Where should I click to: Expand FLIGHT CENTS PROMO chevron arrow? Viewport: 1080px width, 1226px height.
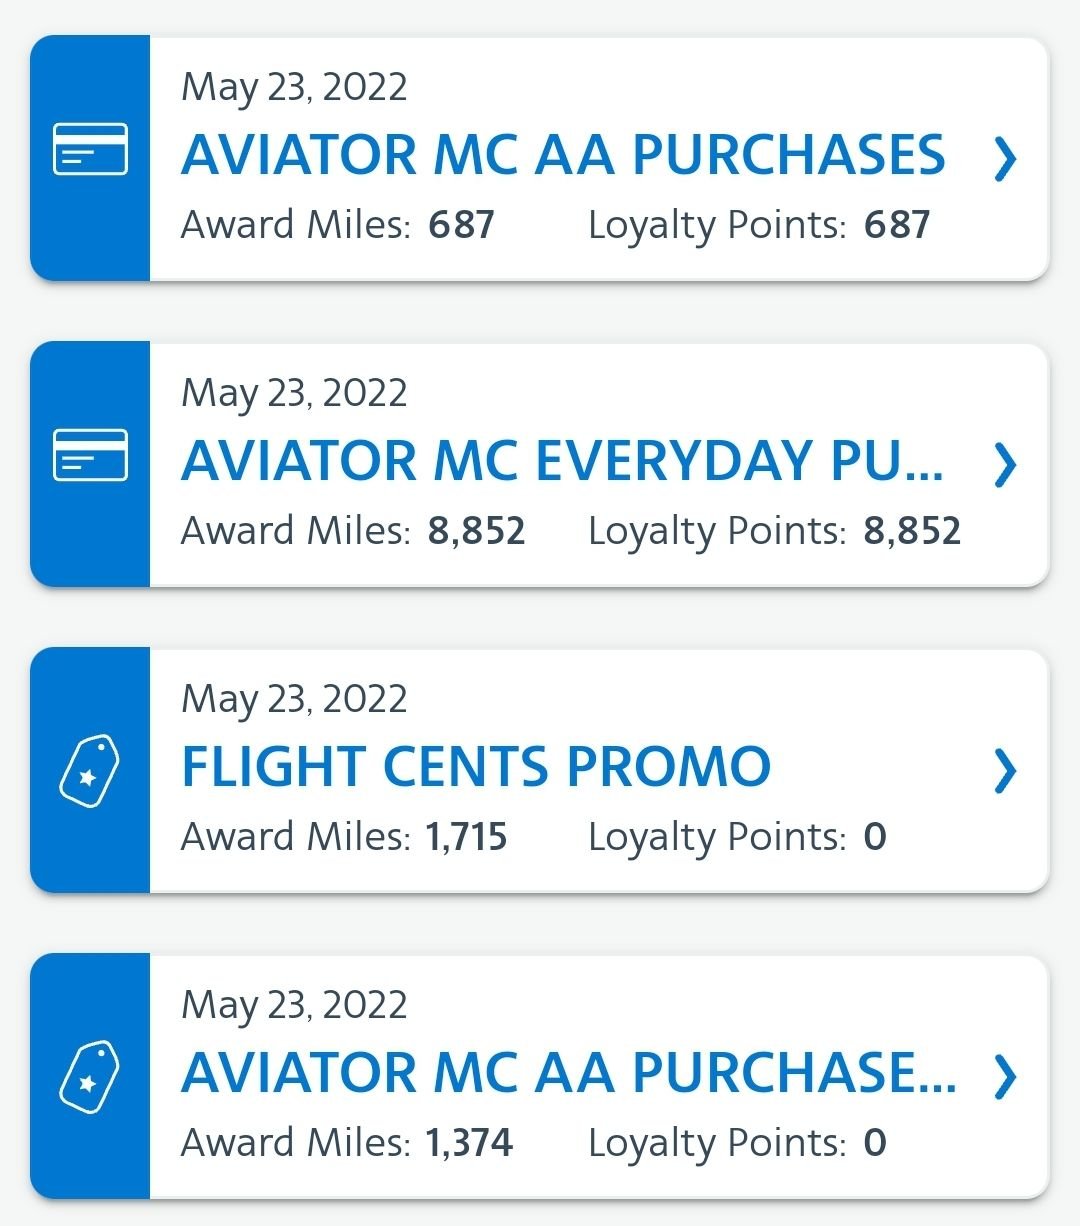(1005, 770)
